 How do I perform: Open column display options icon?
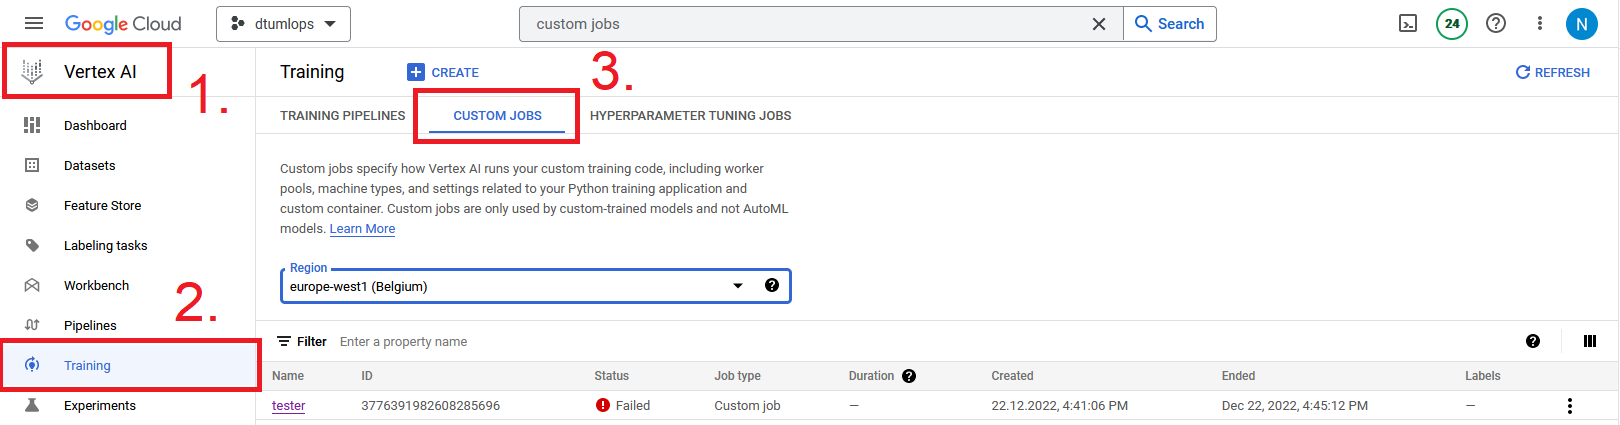coord(1590,341)
